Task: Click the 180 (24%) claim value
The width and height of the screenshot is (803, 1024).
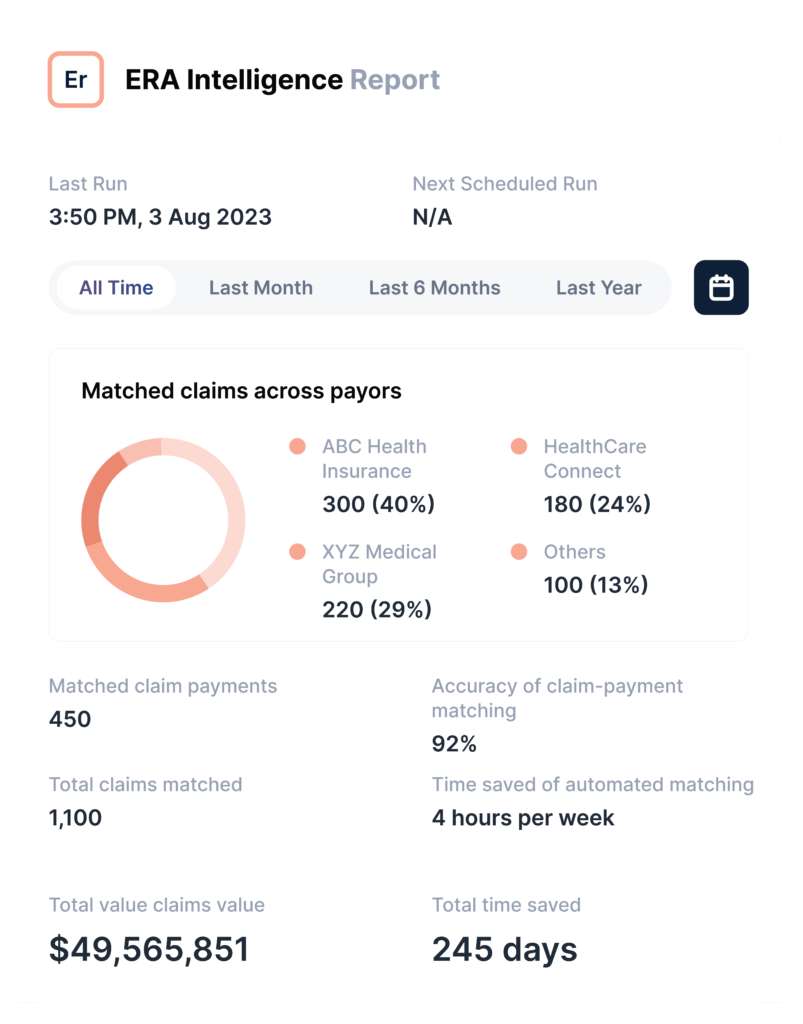Action: 597,504
